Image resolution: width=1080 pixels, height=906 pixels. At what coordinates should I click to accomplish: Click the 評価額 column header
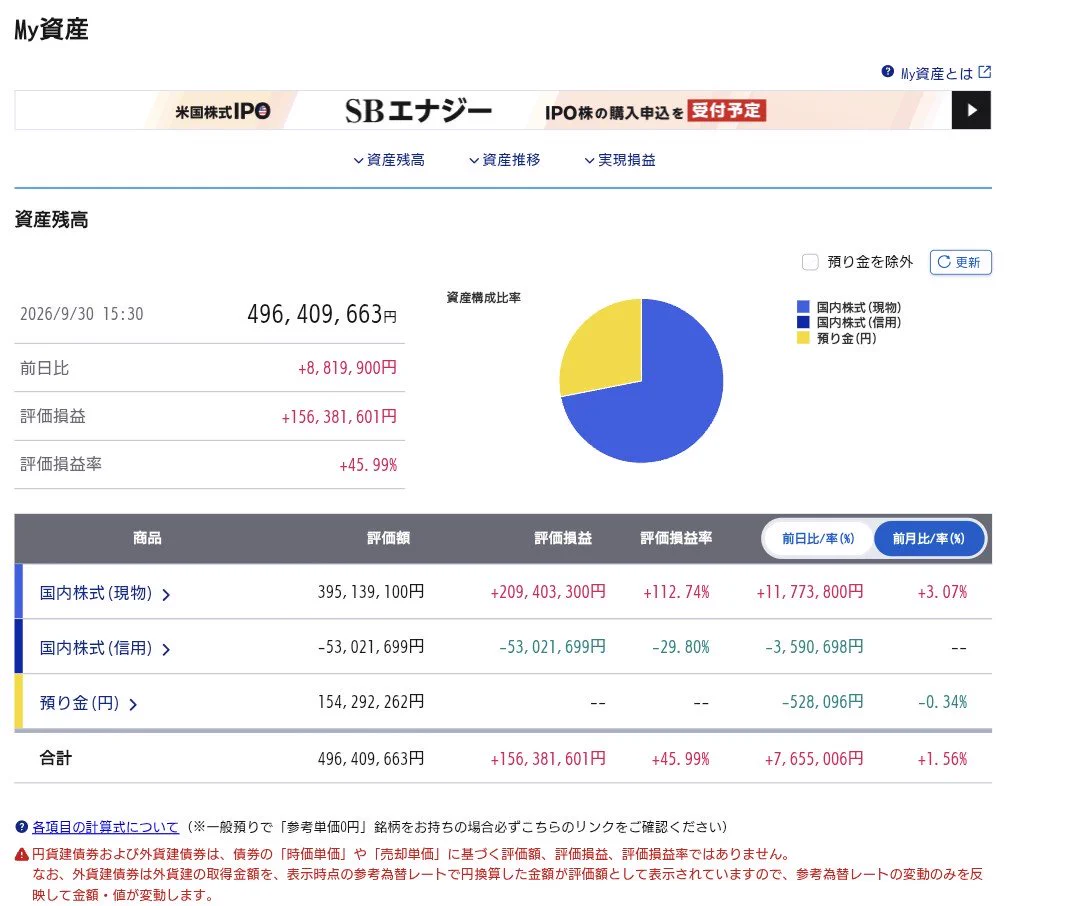pyautogui.click(x=388, y=538)
